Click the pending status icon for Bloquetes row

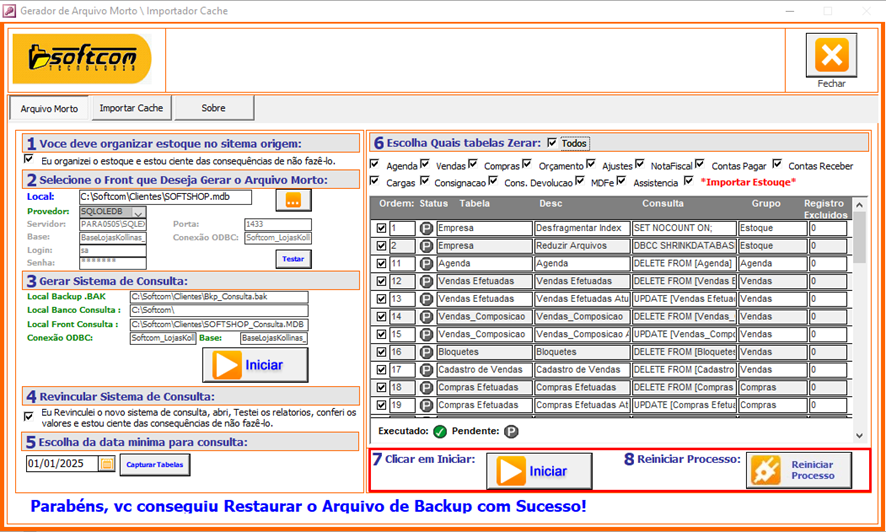coord(427,352)
